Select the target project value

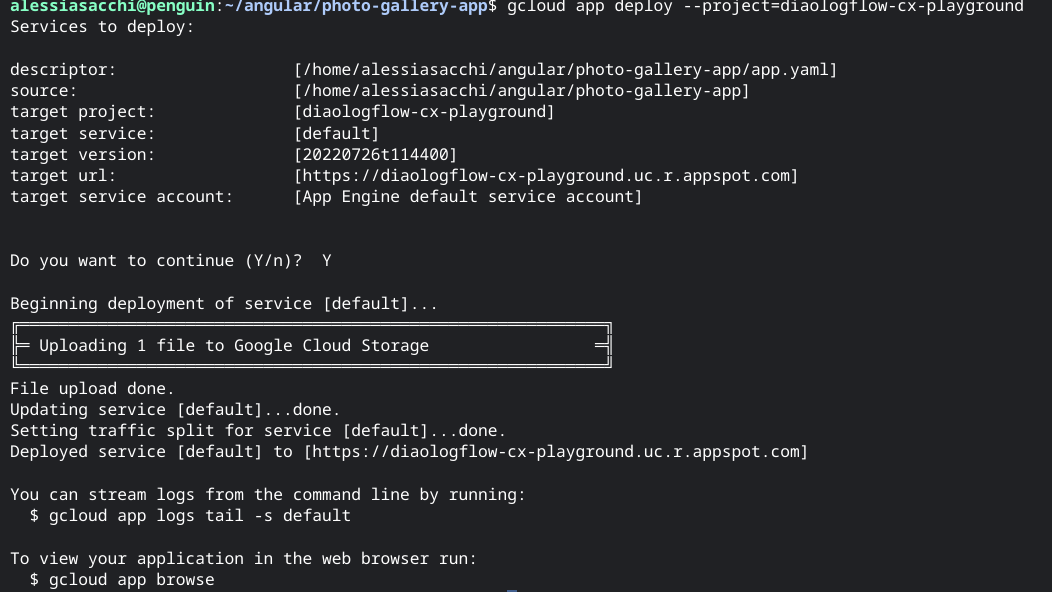pos(424,112)
